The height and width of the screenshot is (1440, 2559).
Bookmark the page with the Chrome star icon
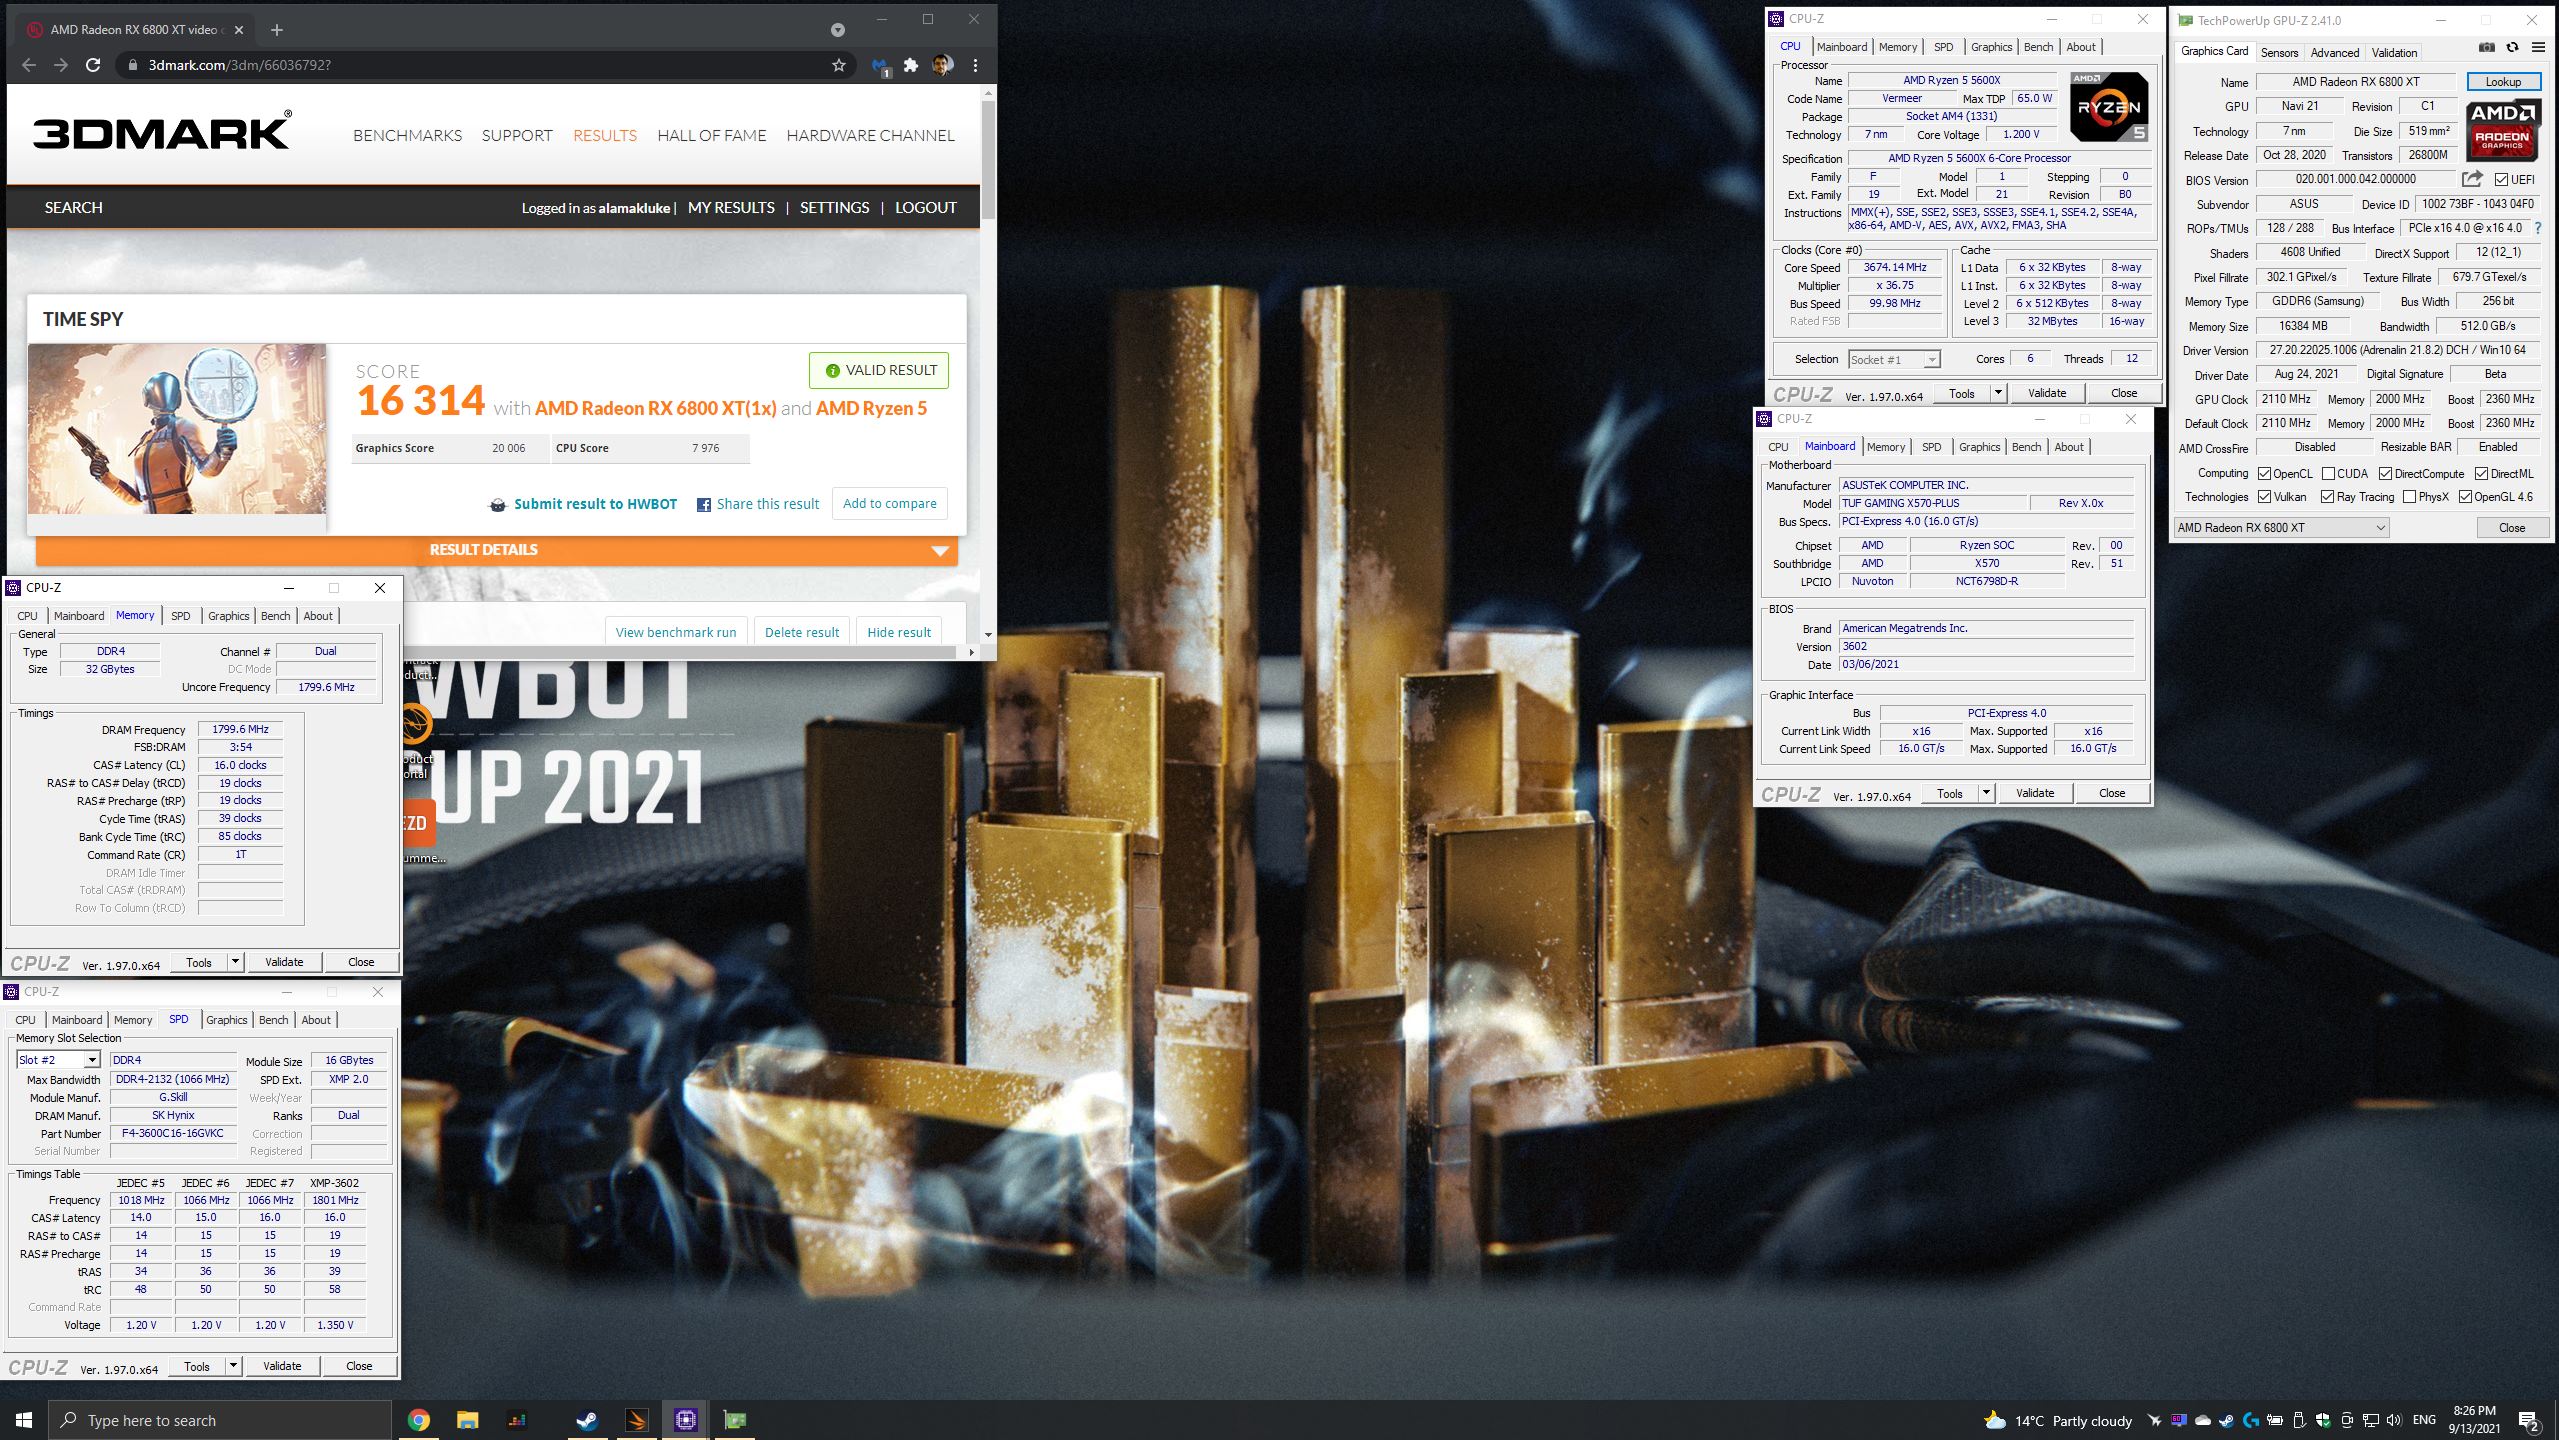tap(839, 65)
